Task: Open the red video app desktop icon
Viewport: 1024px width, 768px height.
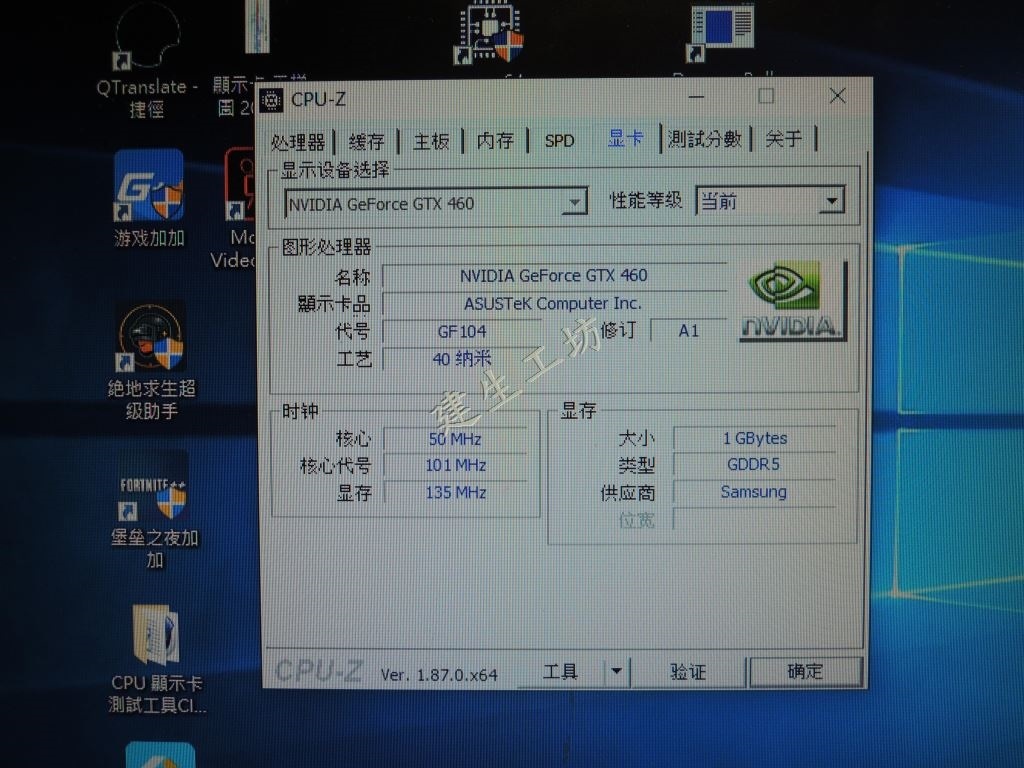Action: click(240, 184)
